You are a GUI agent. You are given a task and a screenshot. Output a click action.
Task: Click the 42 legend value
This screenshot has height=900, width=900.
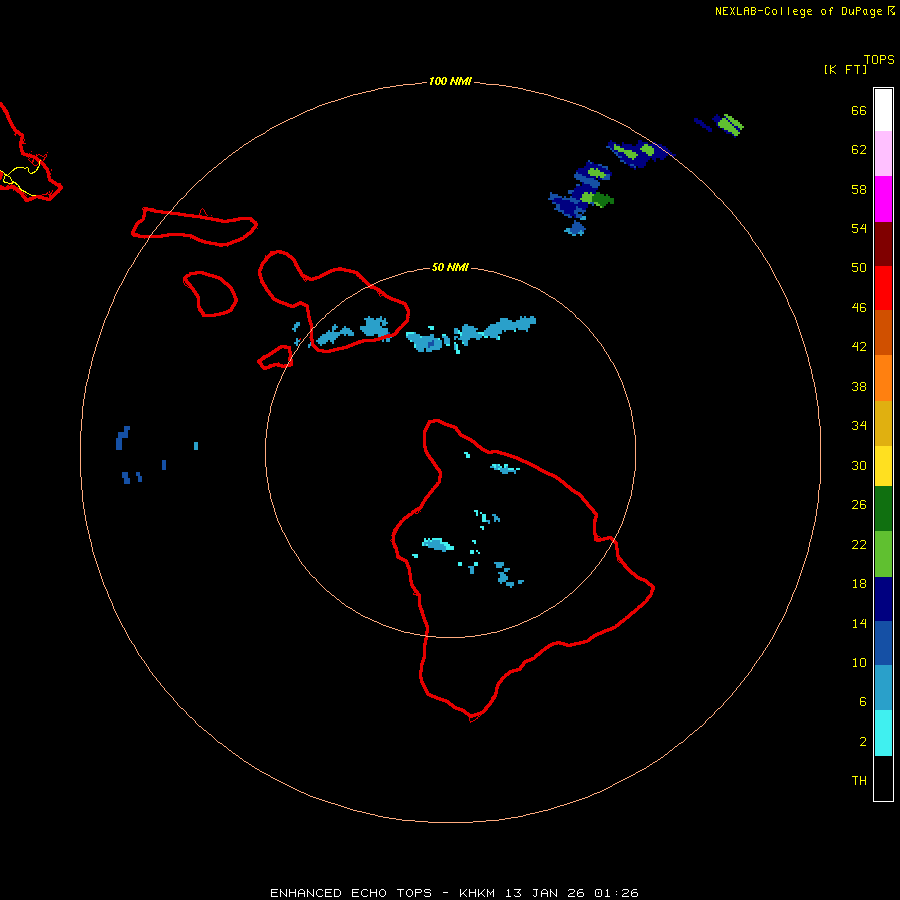859,346
